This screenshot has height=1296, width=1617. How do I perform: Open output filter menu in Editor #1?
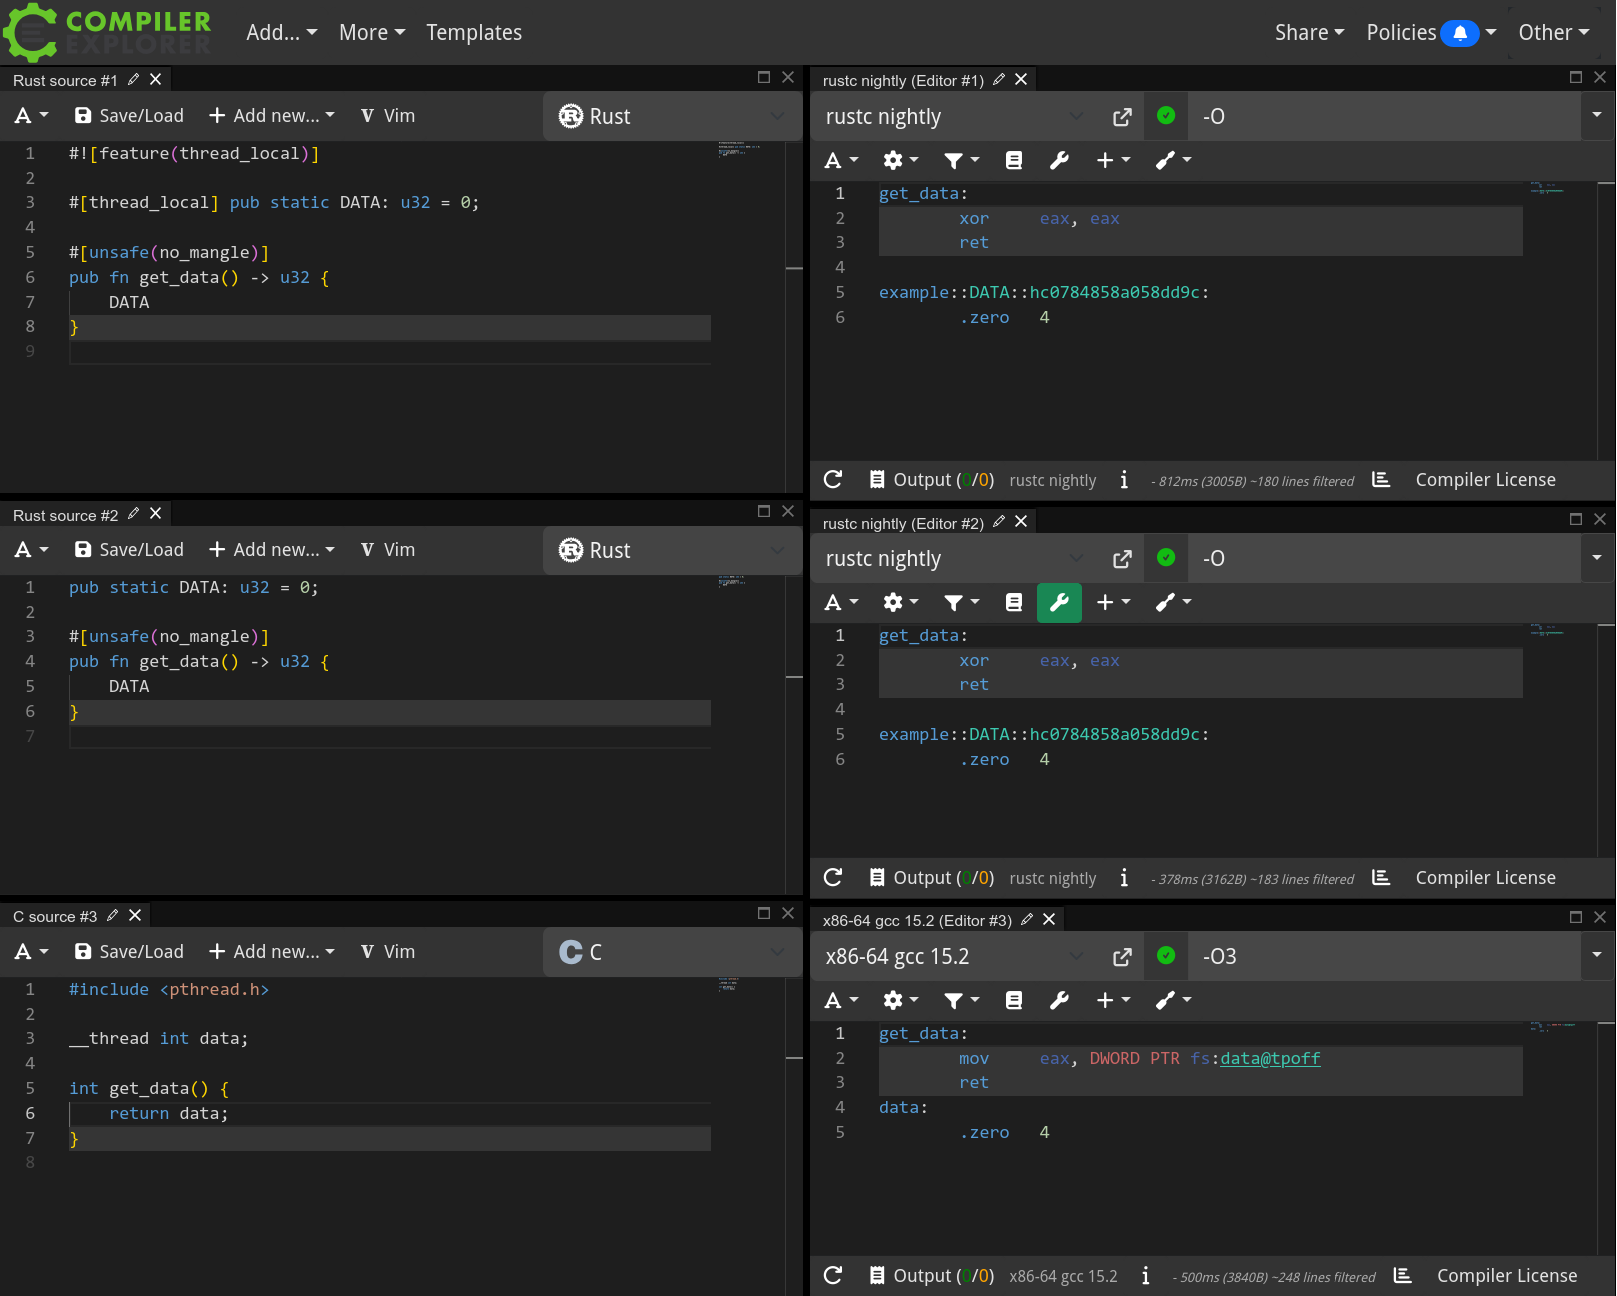click(x=961, y=160)
